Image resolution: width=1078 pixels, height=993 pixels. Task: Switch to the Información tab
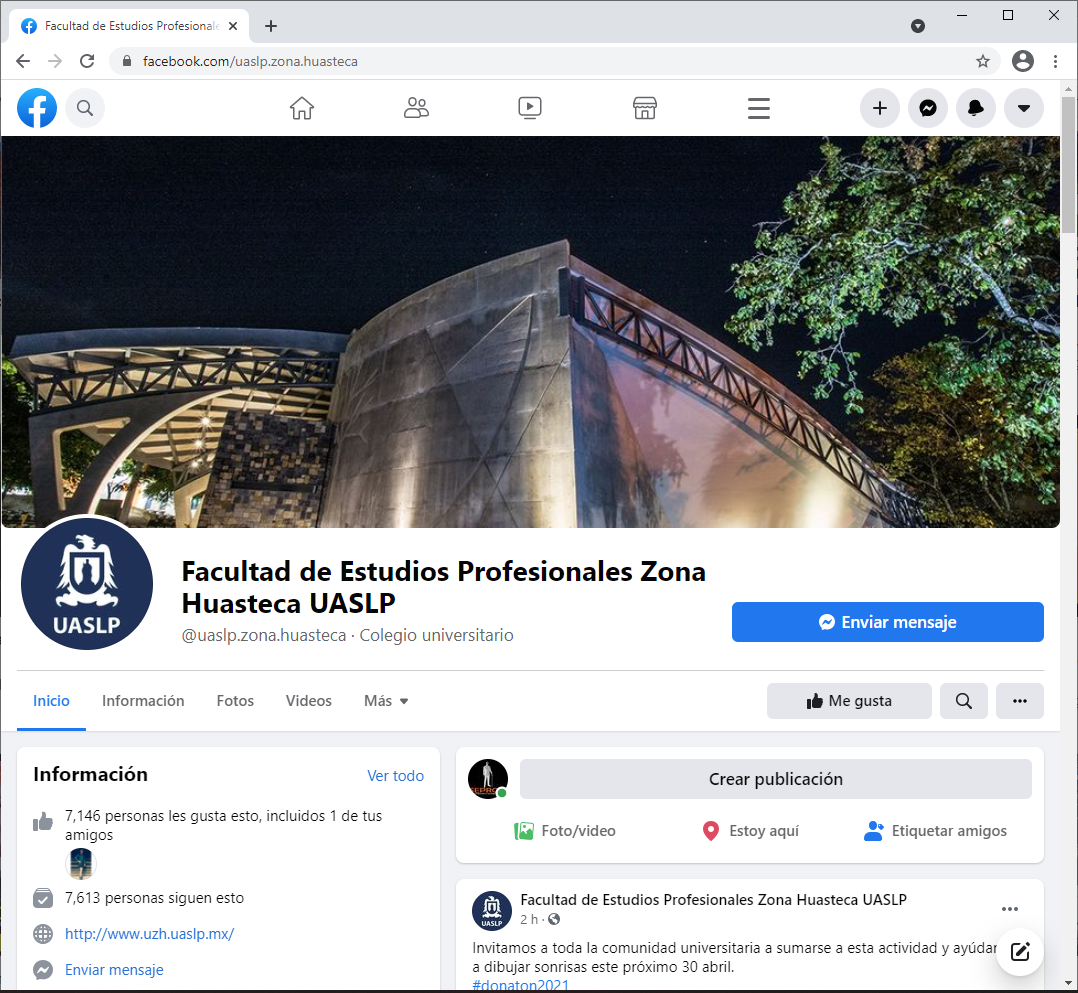point(143,701)
